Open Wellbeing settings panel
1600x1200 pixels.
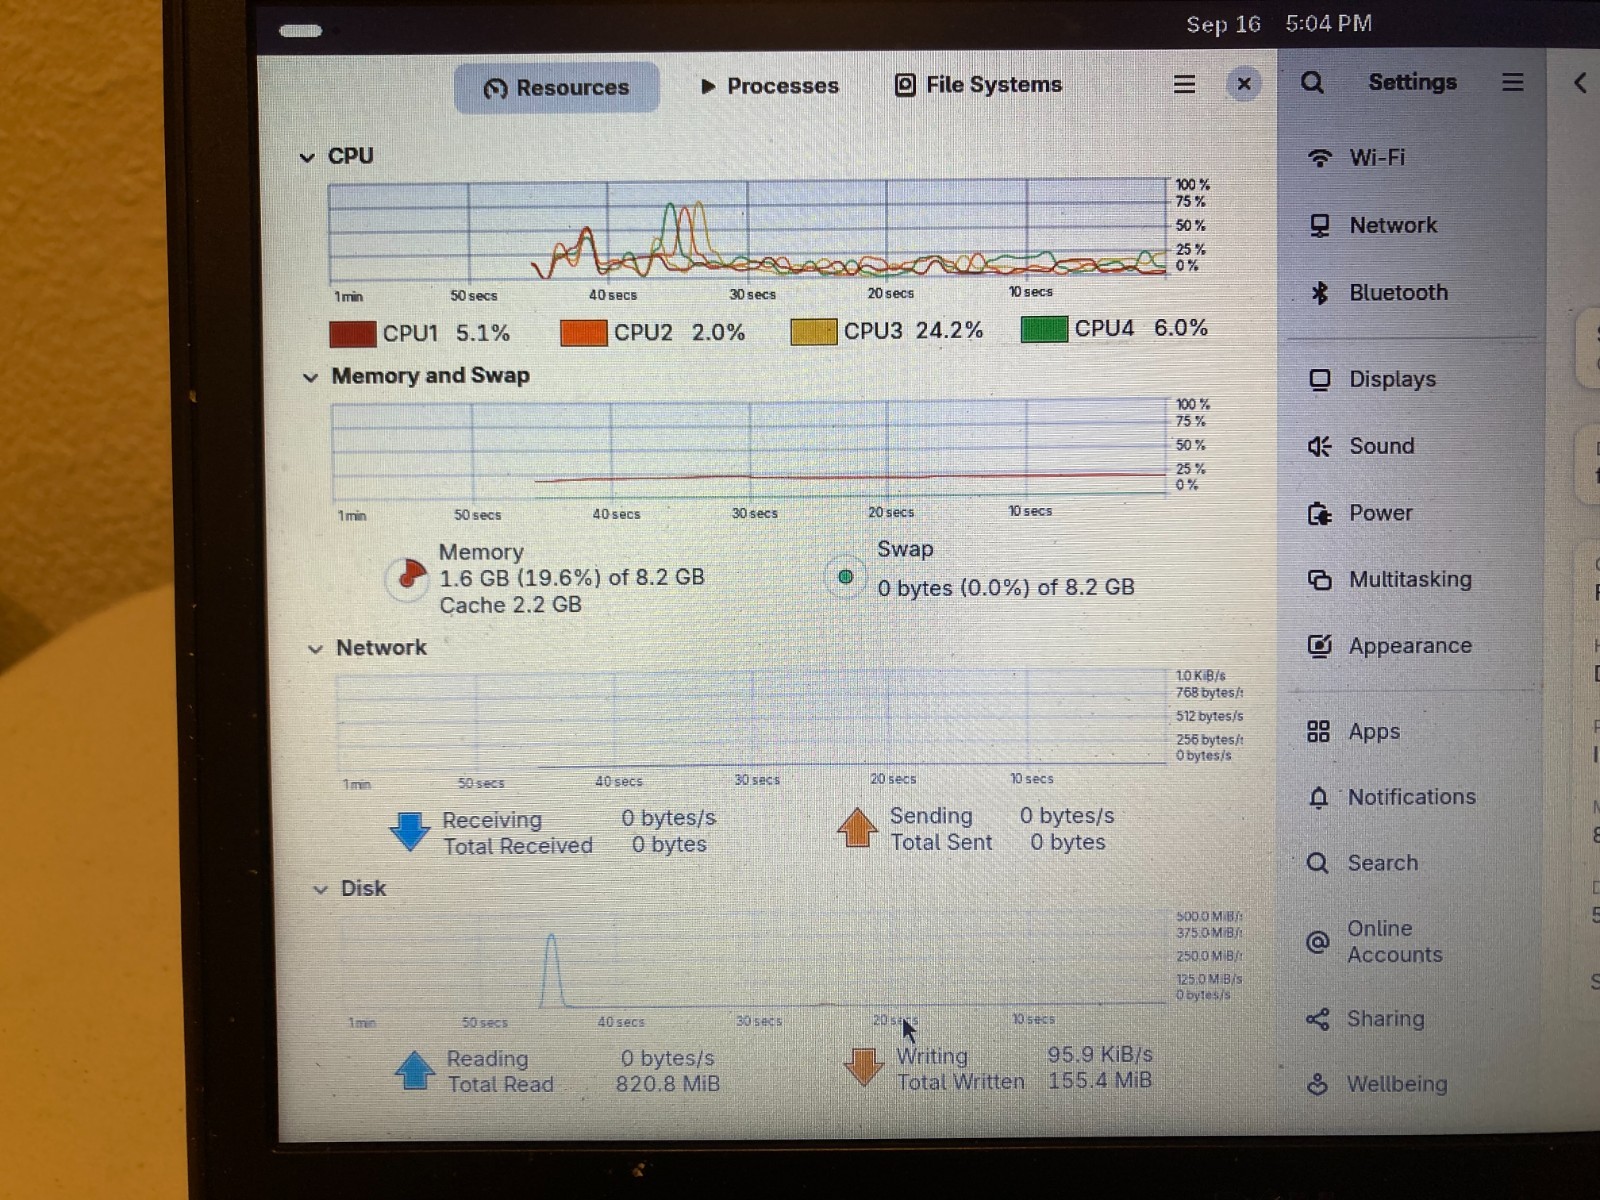point(1411,1084)
